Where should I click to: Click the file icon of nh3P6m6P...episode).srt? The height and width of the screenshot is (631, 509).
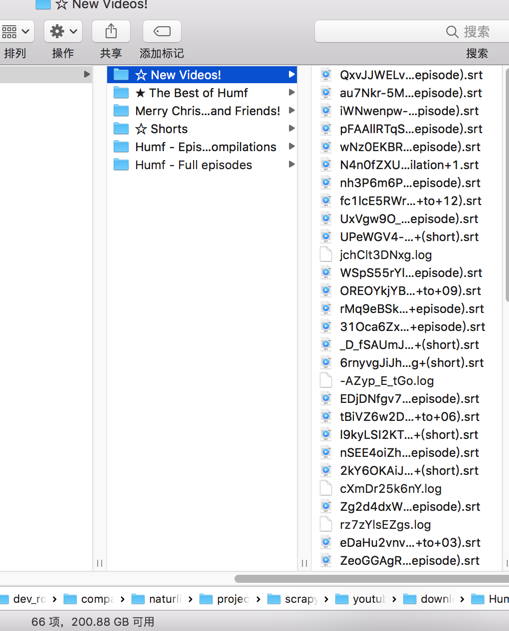point(326,183)
